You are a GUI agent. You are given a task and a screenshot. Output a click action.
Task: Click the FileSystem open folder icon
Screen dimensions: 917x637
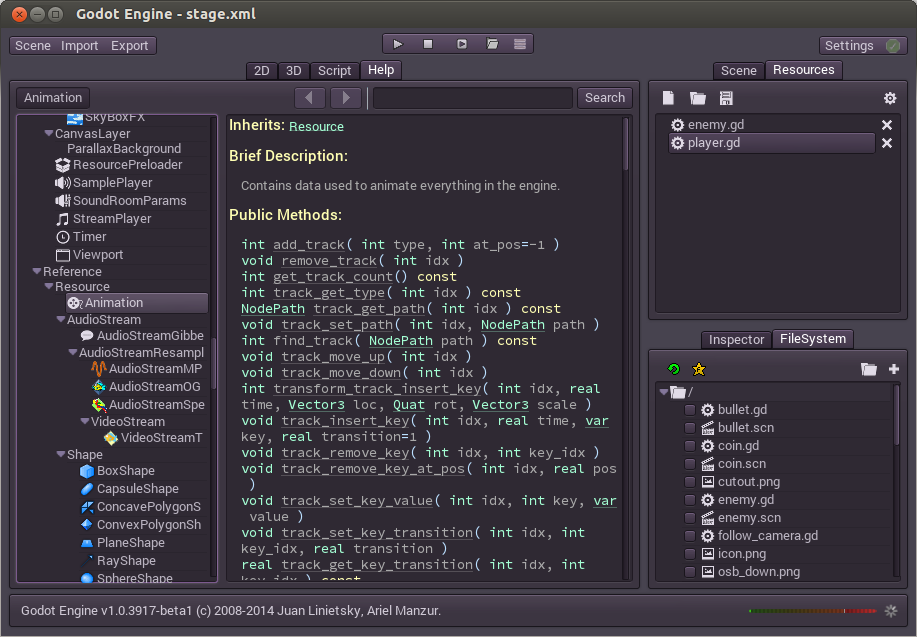(868, 369)
